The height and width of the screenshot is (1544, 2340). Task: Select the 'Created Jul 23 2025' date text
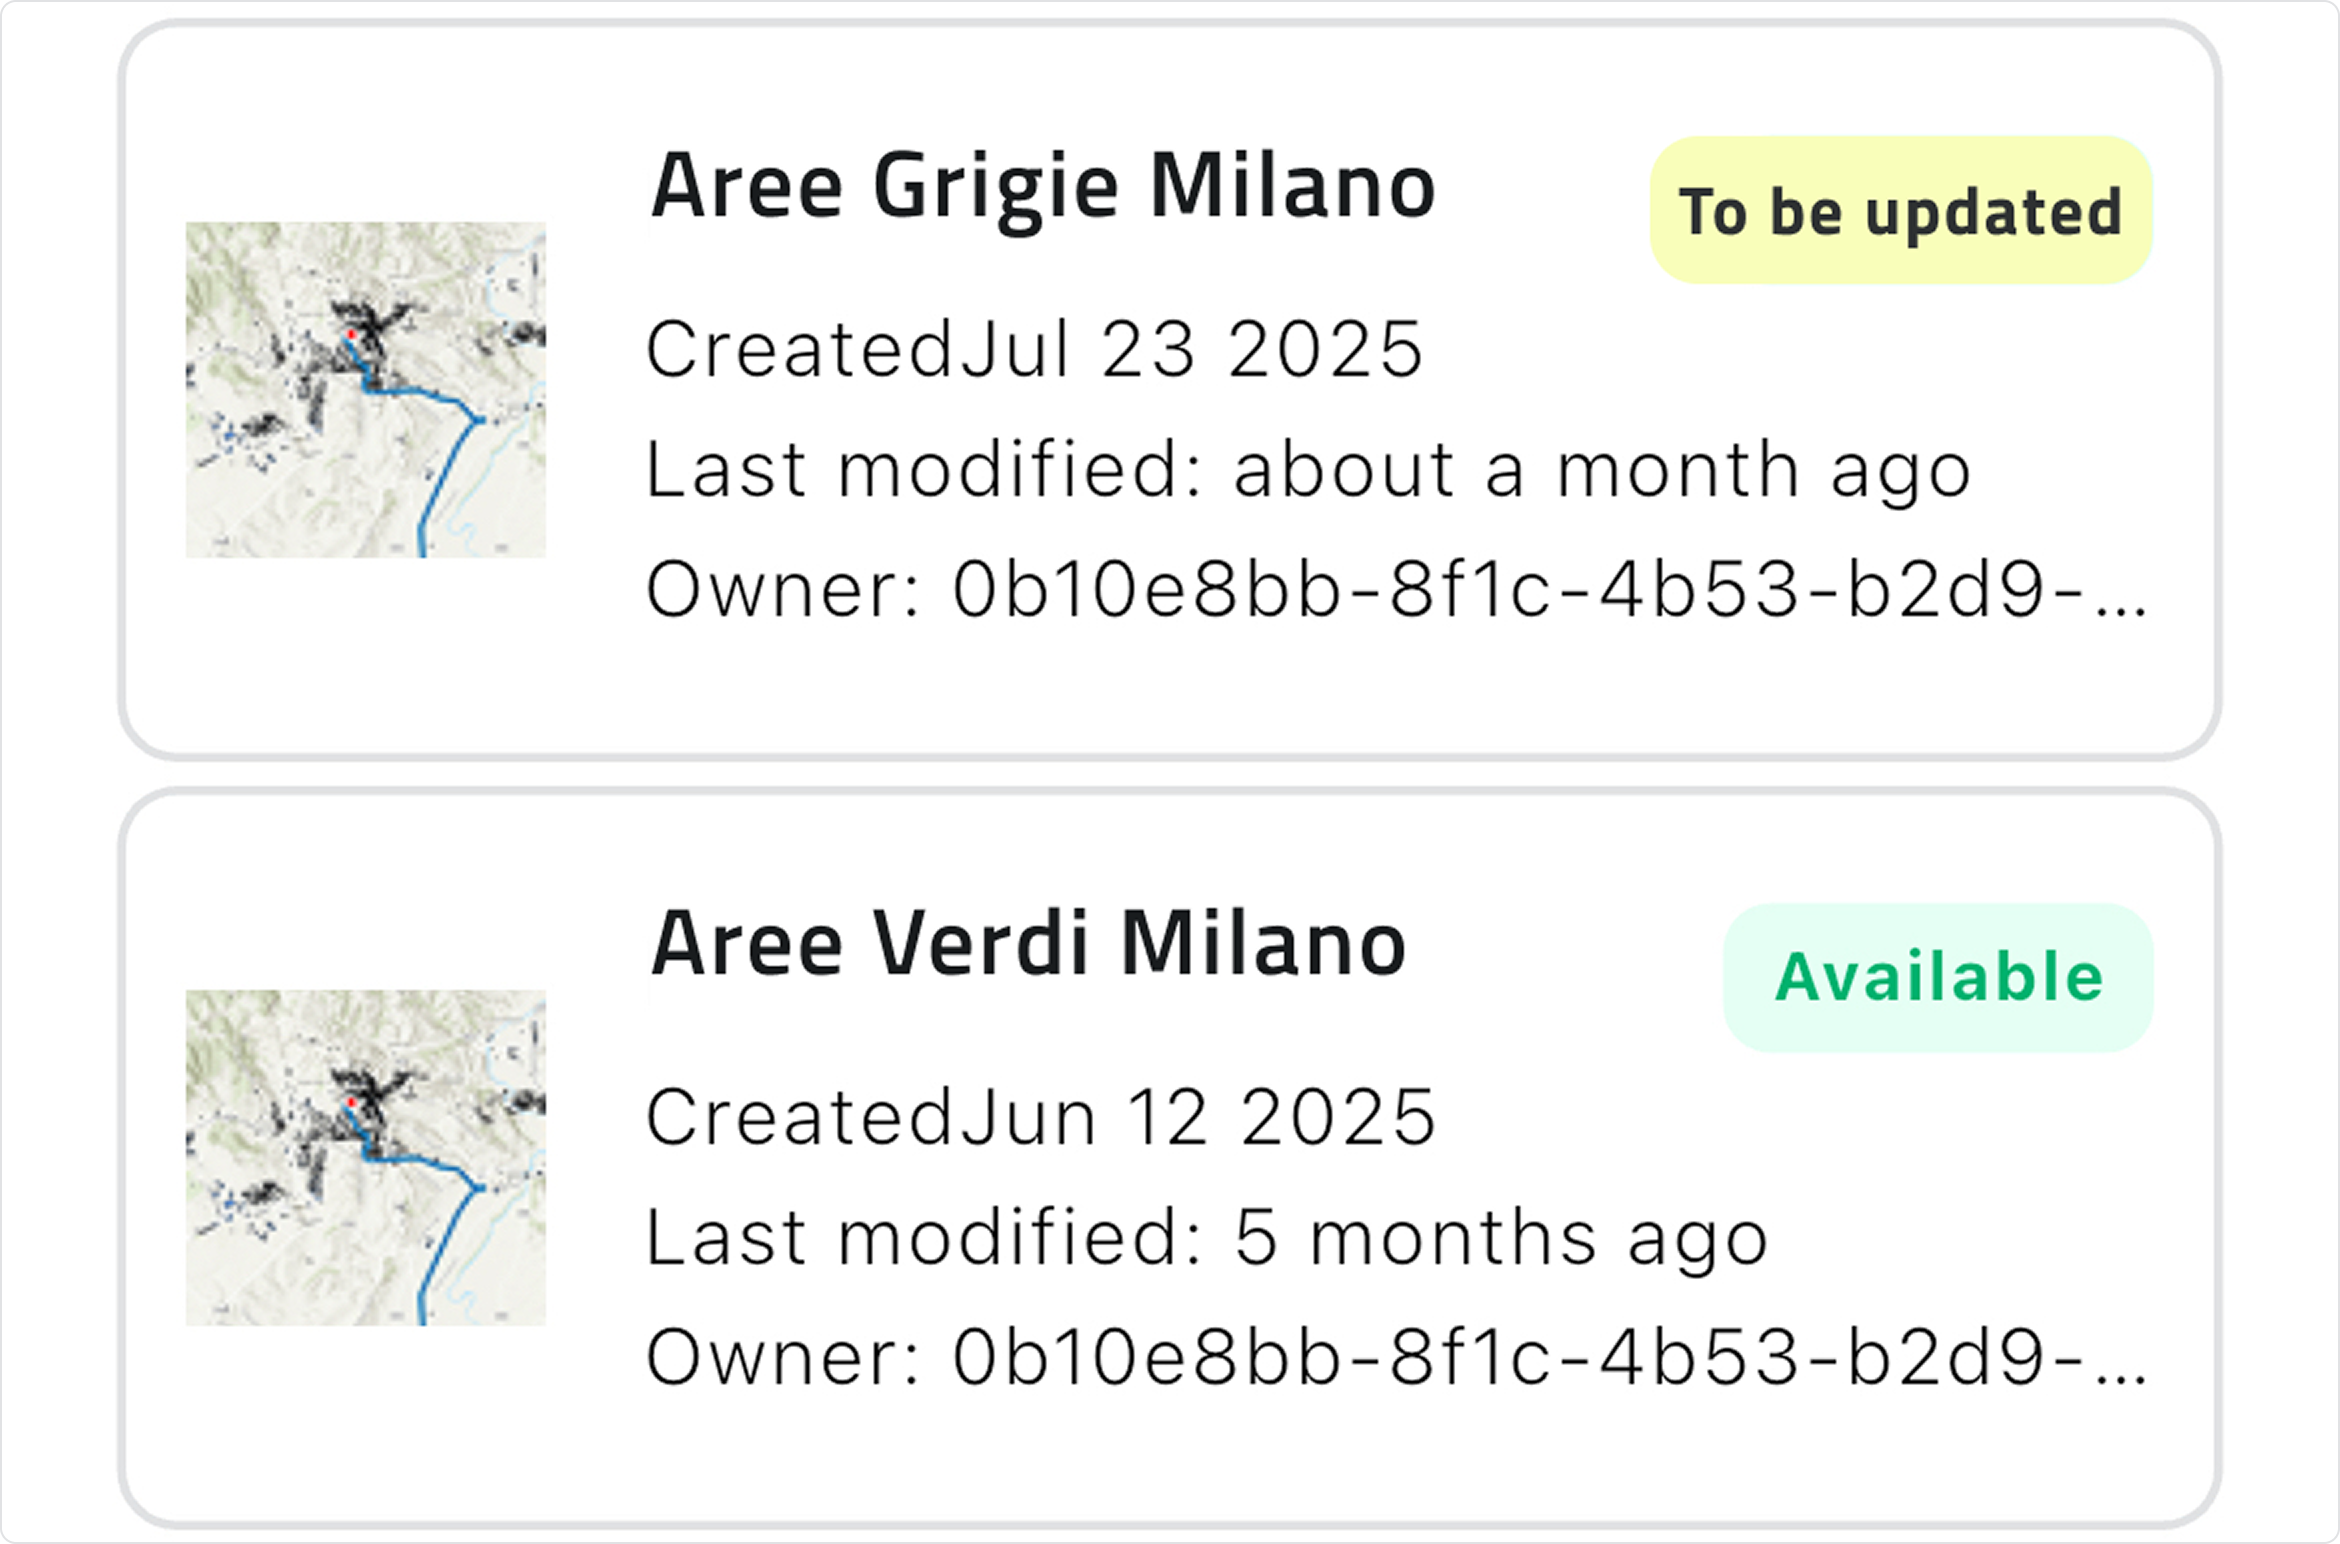click(x=1034, y=350)
